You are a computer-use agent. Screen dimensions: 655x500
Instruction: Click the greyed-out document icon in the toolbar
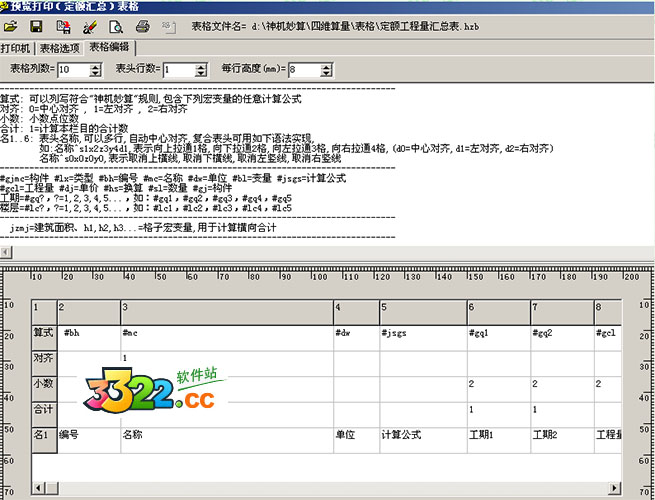click(x=169, y=28)
